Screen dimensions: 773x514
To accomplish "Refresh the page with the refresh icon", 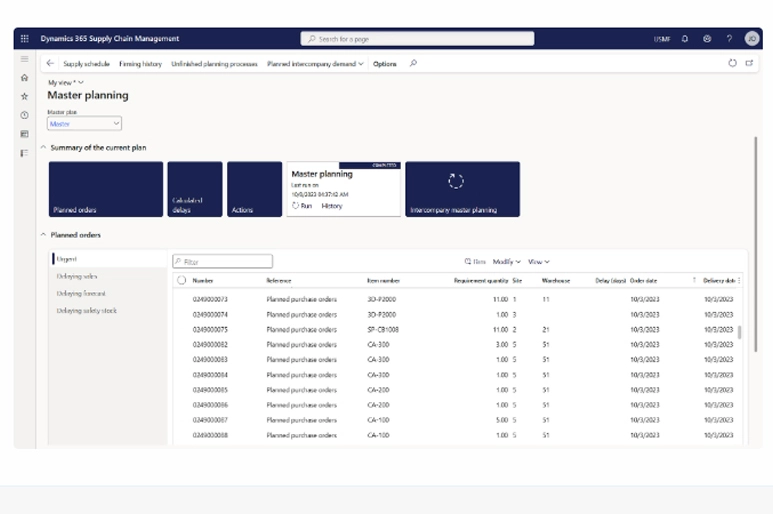I will [x=732, y=63].
